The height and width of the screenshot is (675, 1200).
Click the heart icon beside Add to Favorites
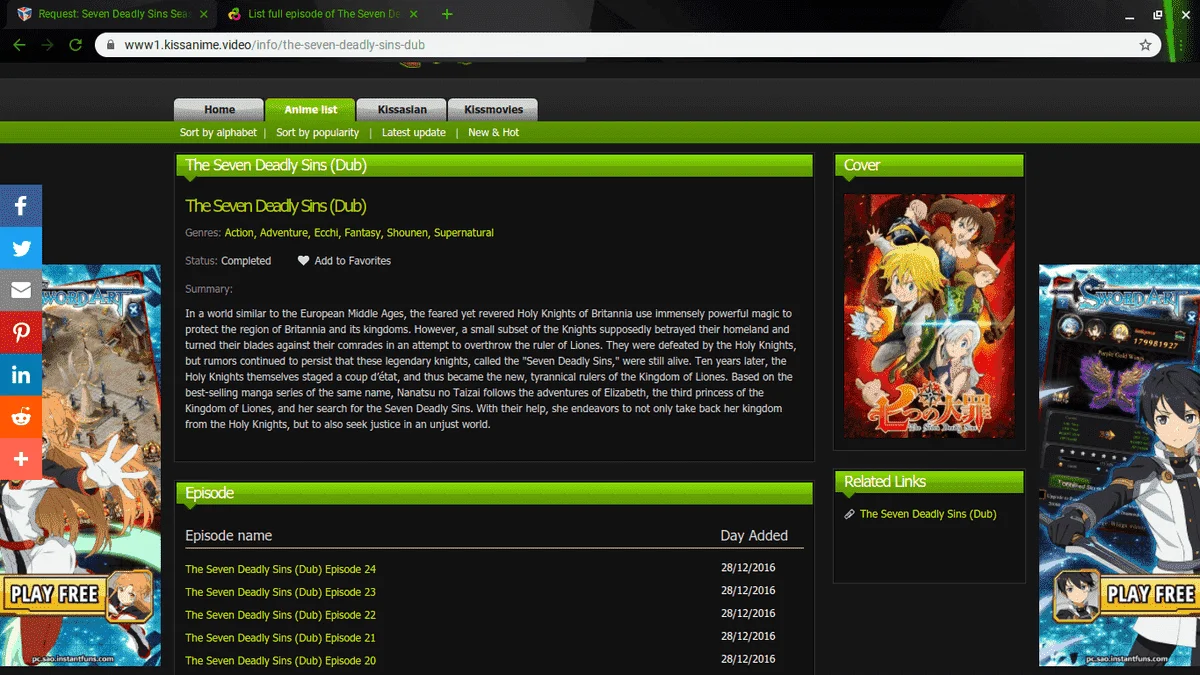pyautogui.click(x=303, y=261)
